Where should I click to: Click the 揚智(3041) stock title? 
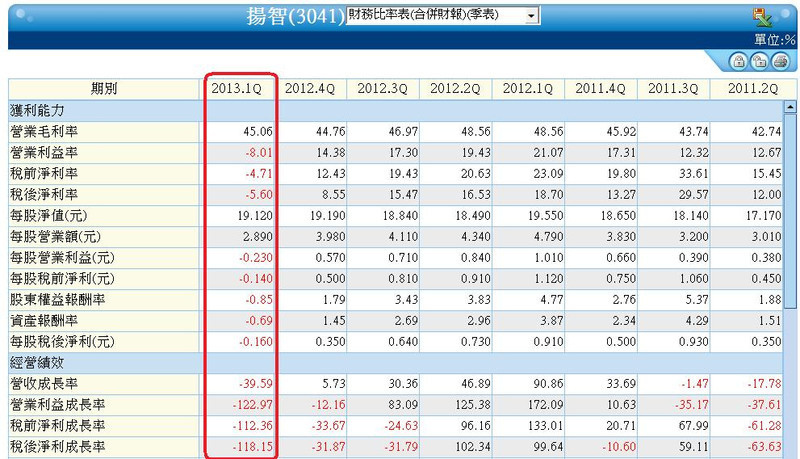[296, 16]
